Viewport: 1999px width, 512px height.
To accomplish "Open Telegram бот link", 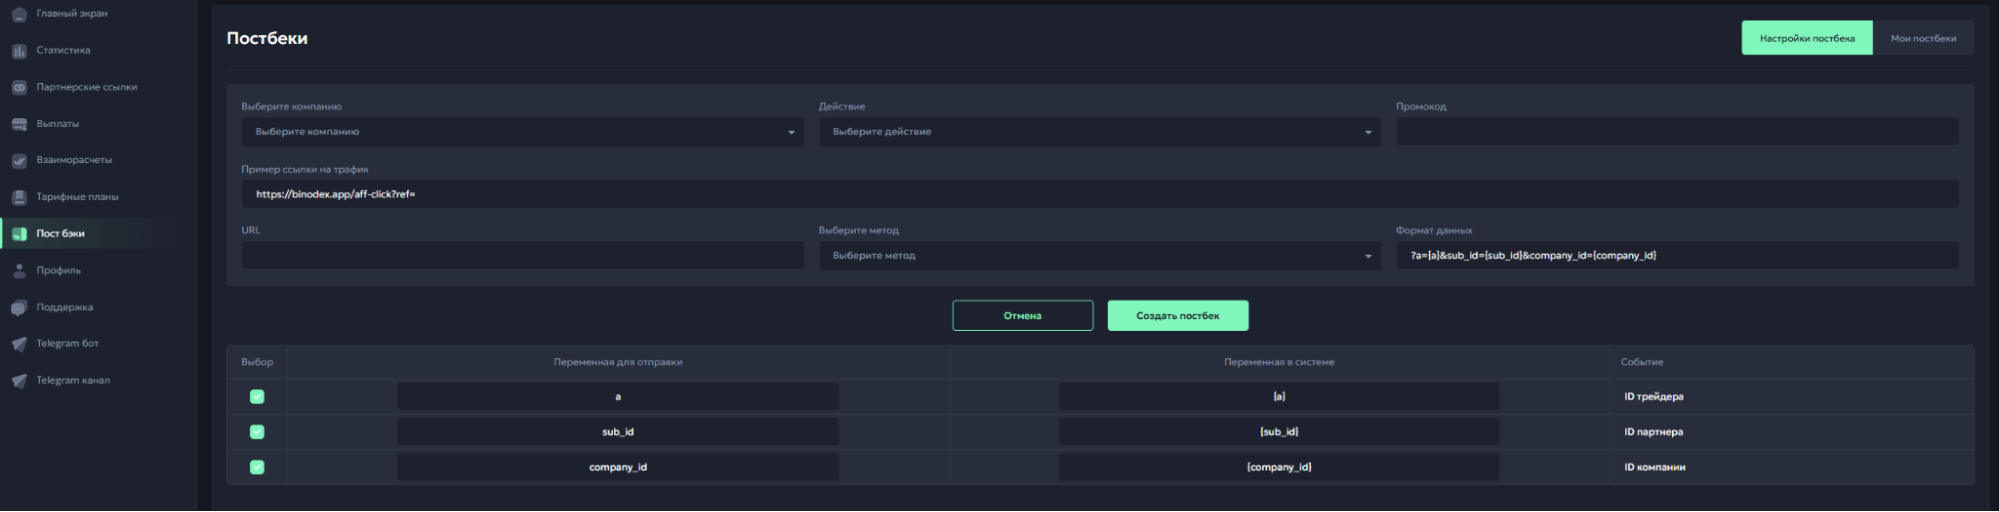I will coord(68,344).
